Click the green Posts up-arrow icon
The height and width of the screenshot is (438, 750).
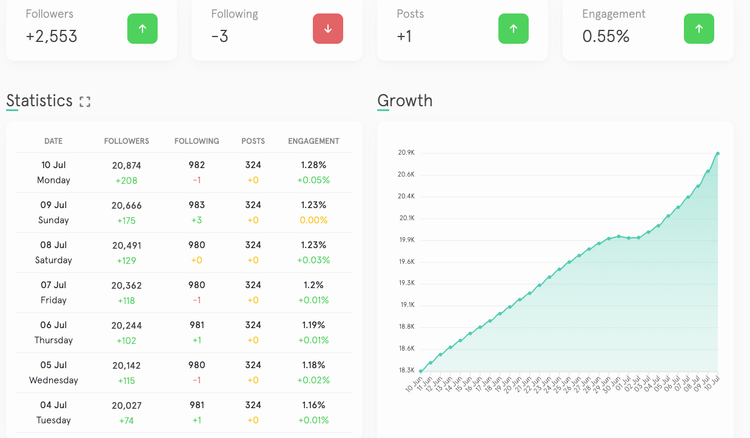[513, 29]
